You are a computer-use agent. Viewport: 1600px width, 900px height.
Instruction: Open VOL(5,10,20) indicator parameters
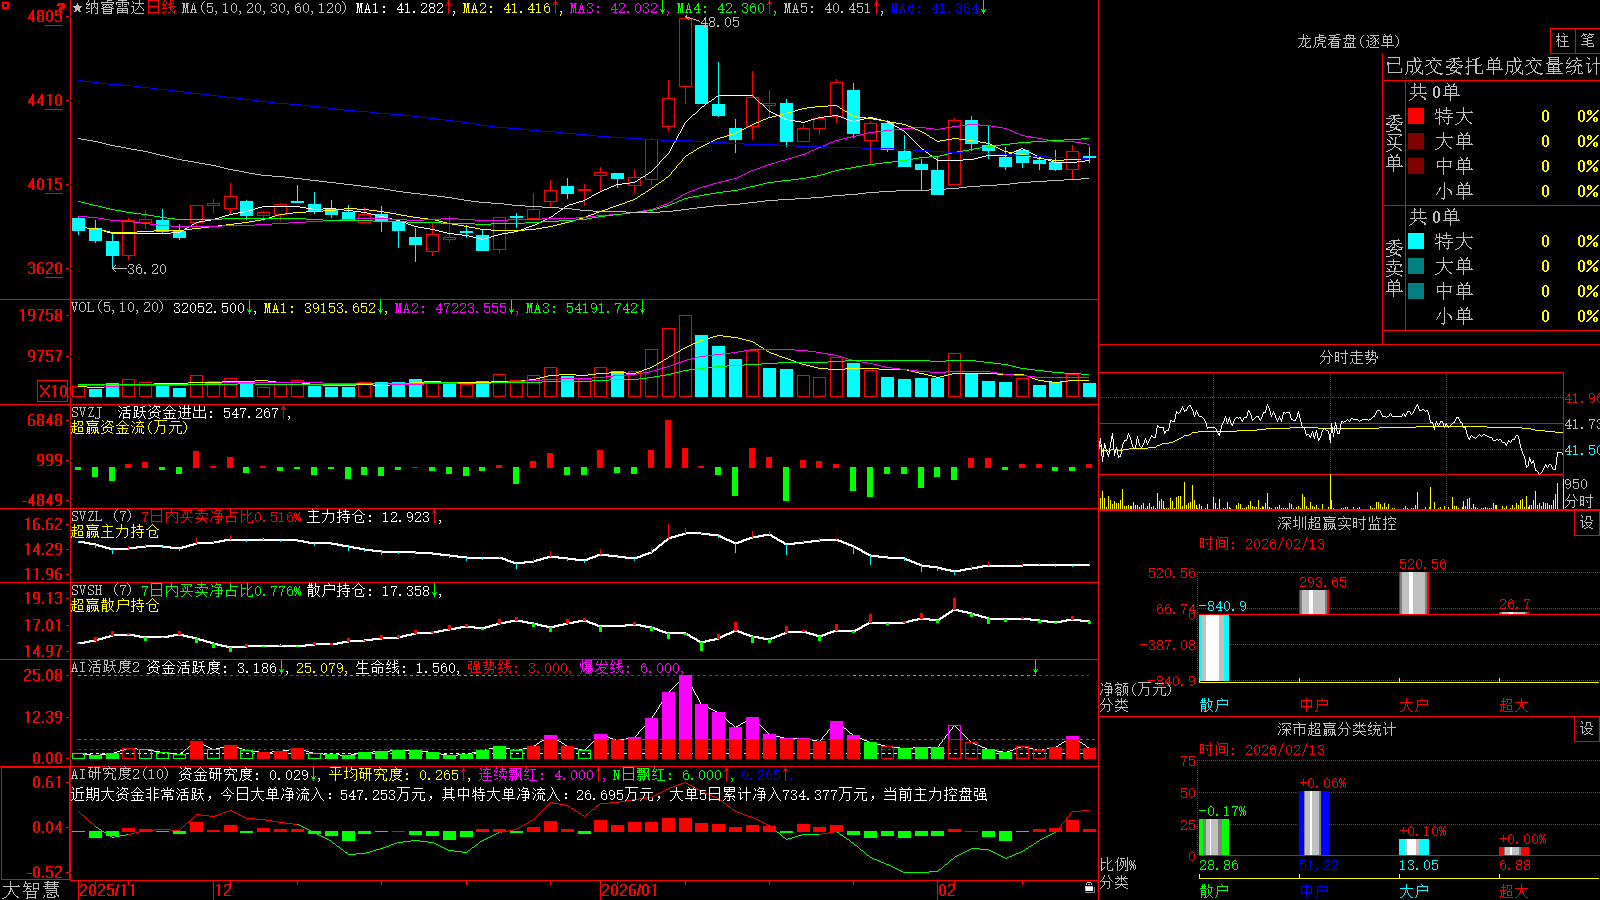coord(117,308)
